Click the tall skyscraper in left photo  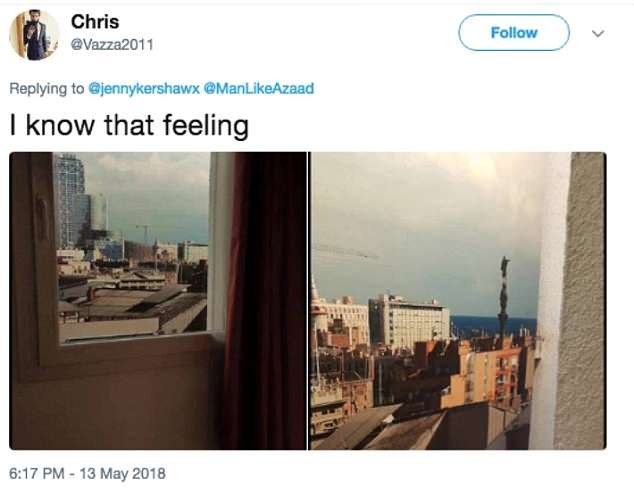[70, 198]
